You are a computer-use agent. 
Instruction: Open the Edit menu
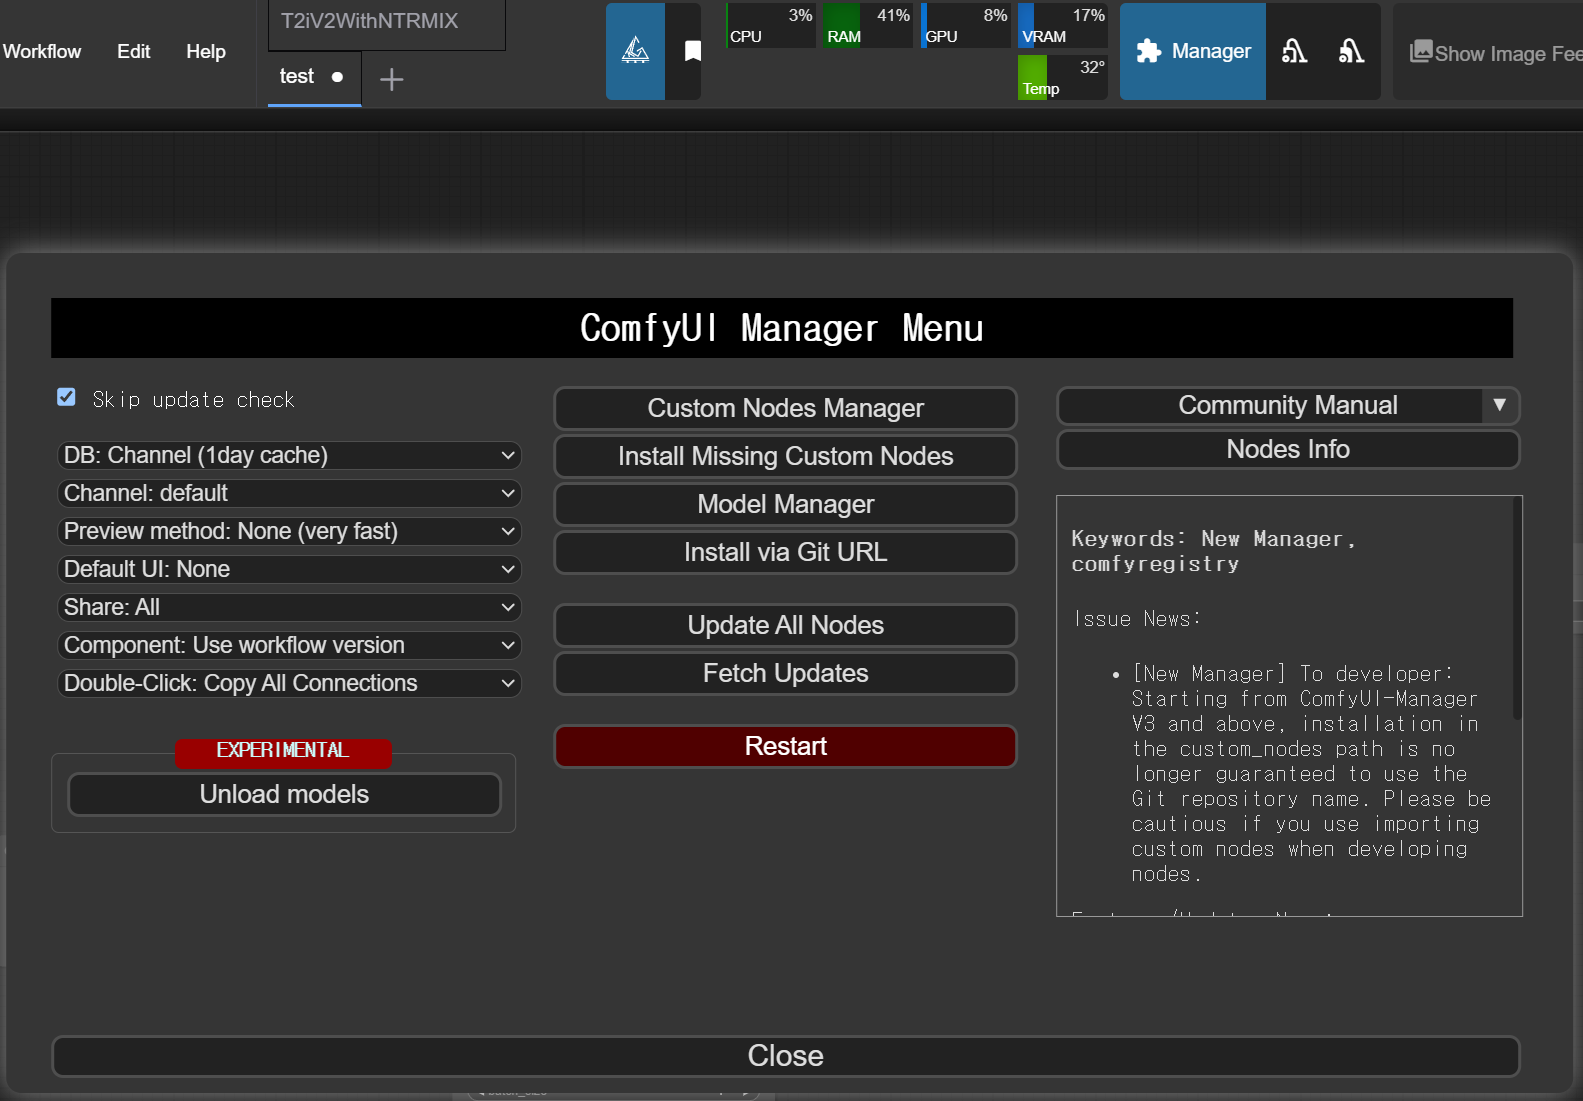(133, 51)
